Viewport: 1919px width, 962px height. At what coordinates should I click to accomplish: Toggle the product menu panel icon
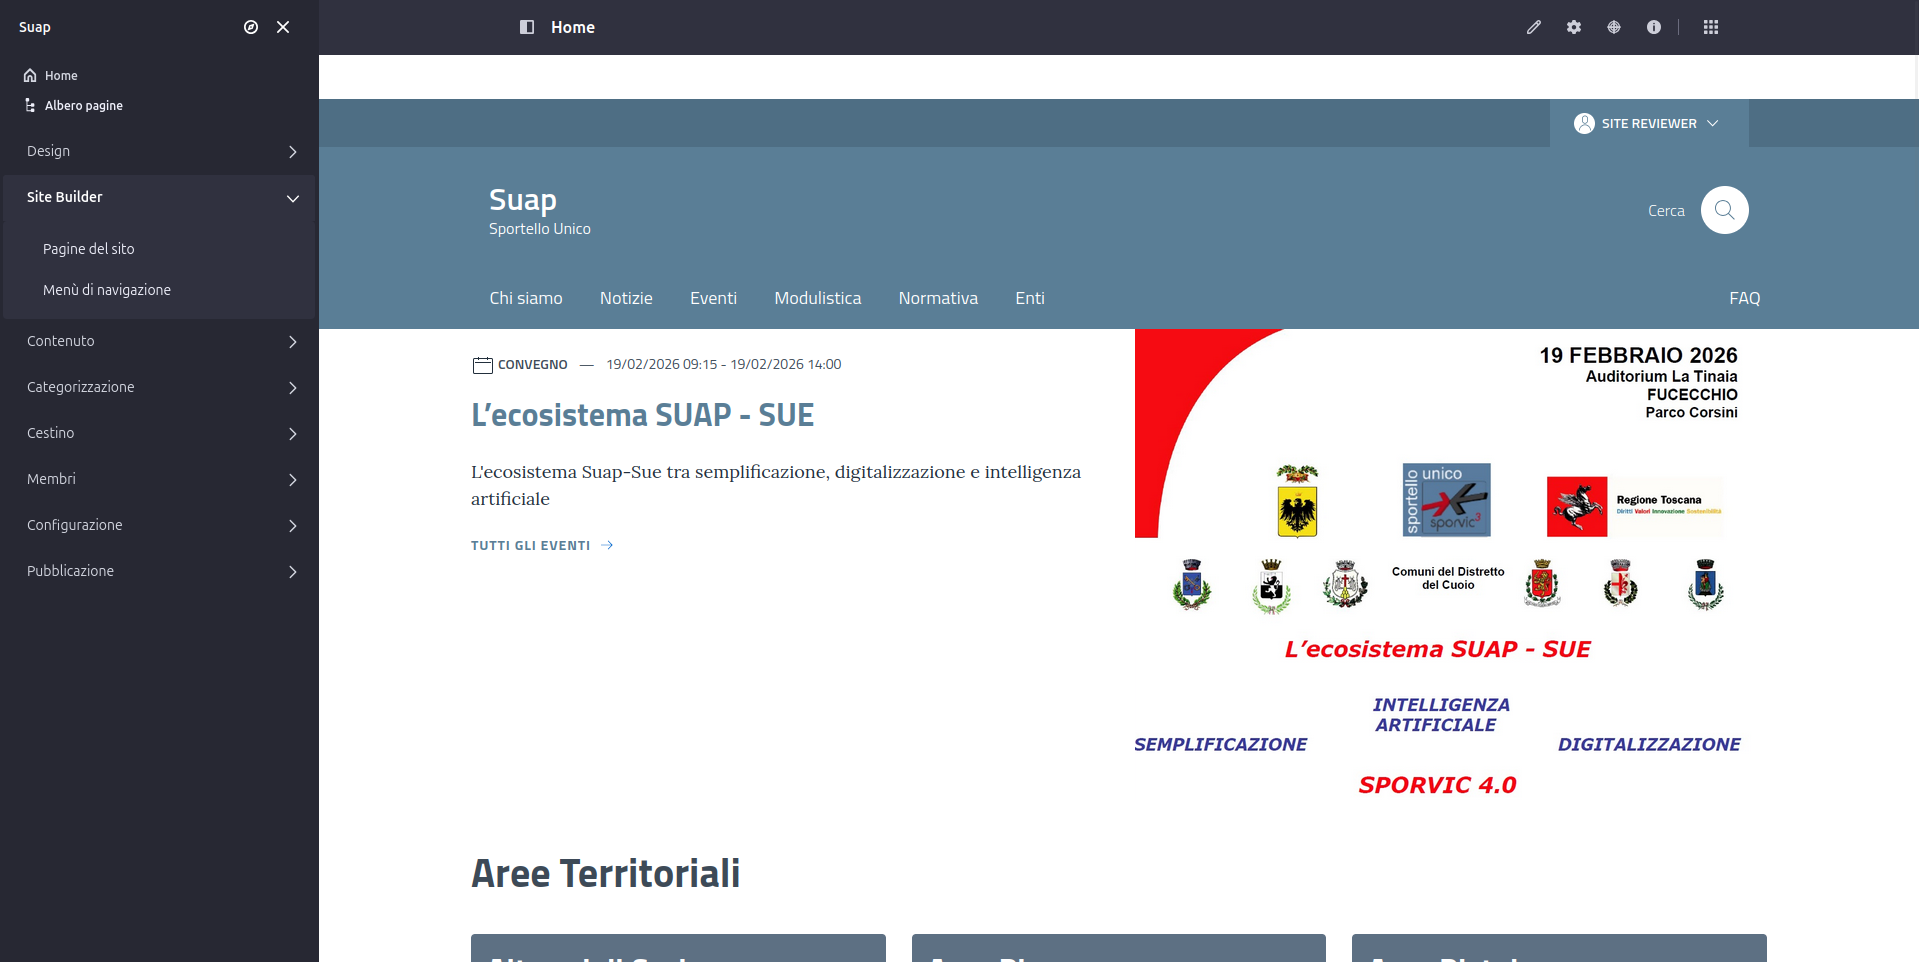(527, 27)
